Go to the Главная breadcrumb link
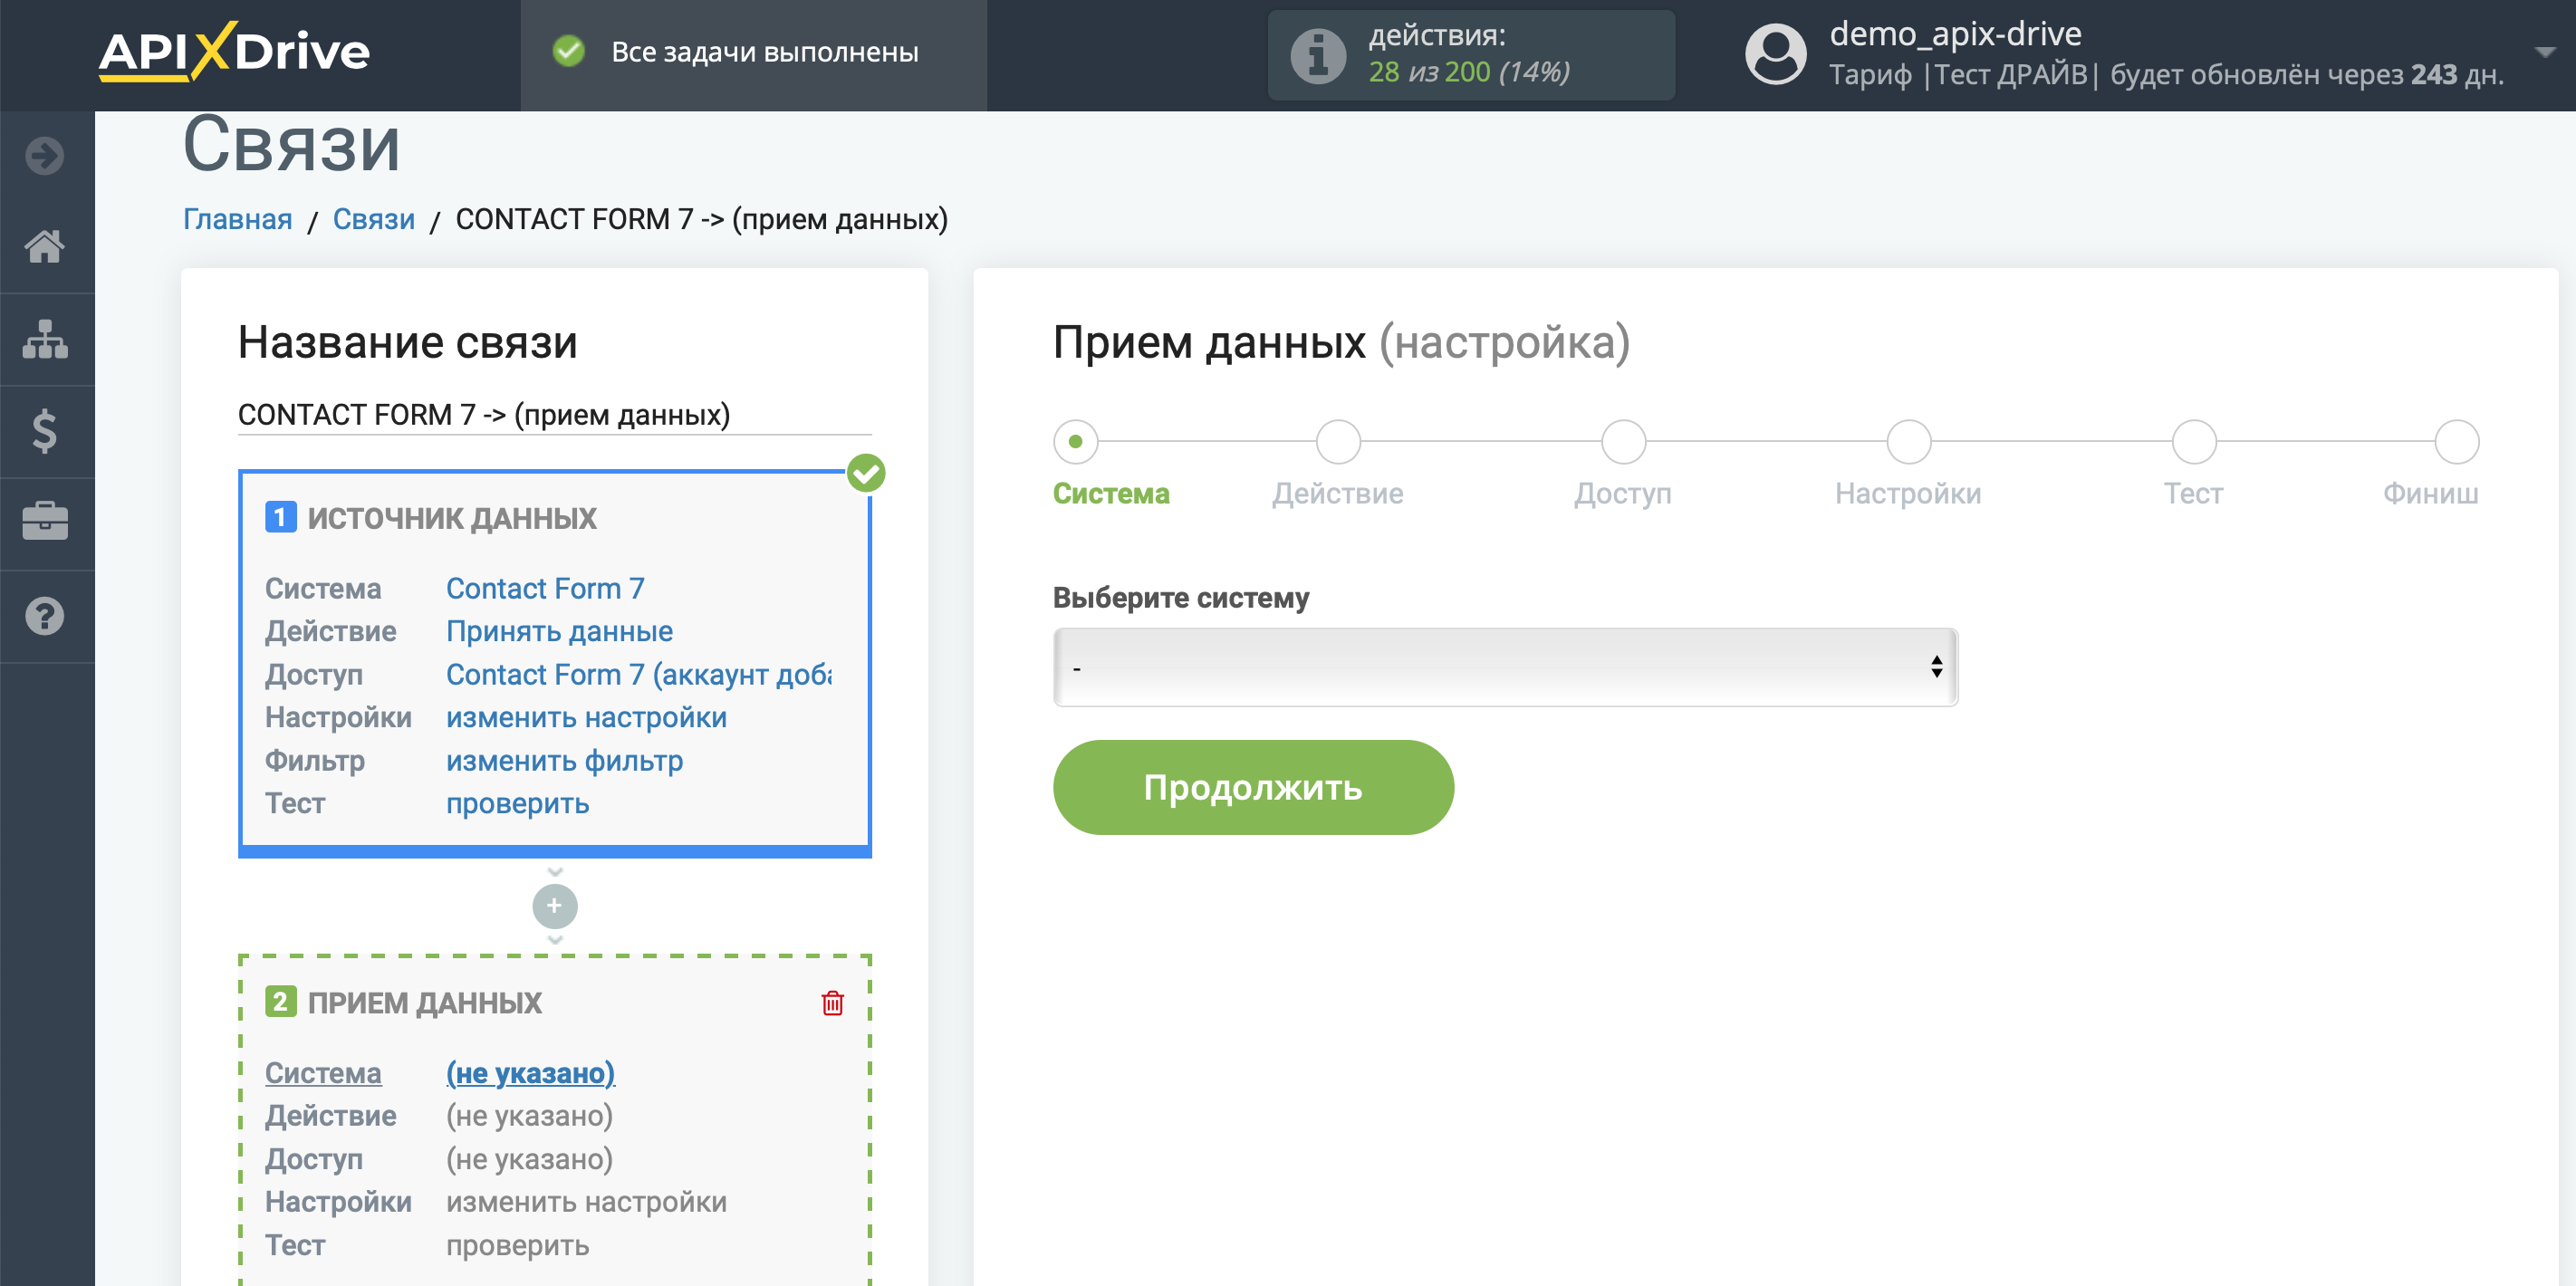The height and width of the screenshot is (1286, 2576). (x=238, y=219)
